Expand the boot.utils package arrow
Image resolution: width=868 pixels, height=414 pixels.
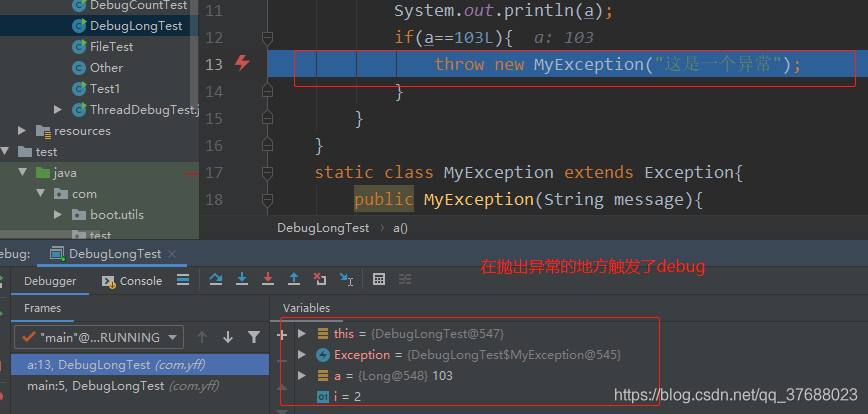point(58,215)
